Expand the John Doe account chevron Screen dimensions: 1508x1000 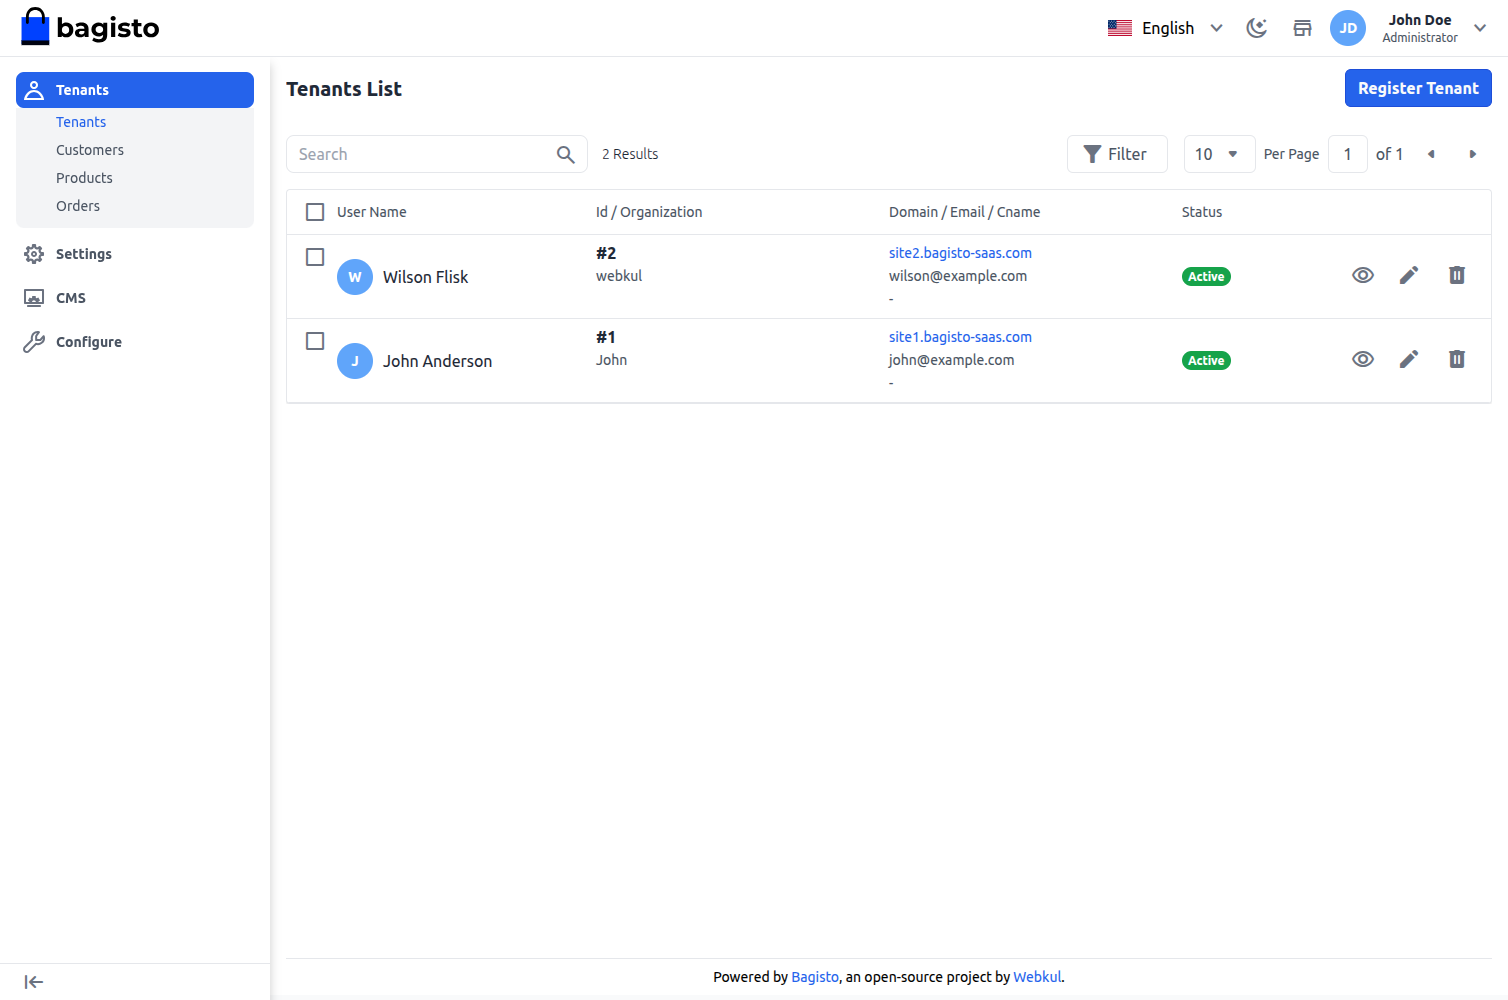tap(1480, 28)
